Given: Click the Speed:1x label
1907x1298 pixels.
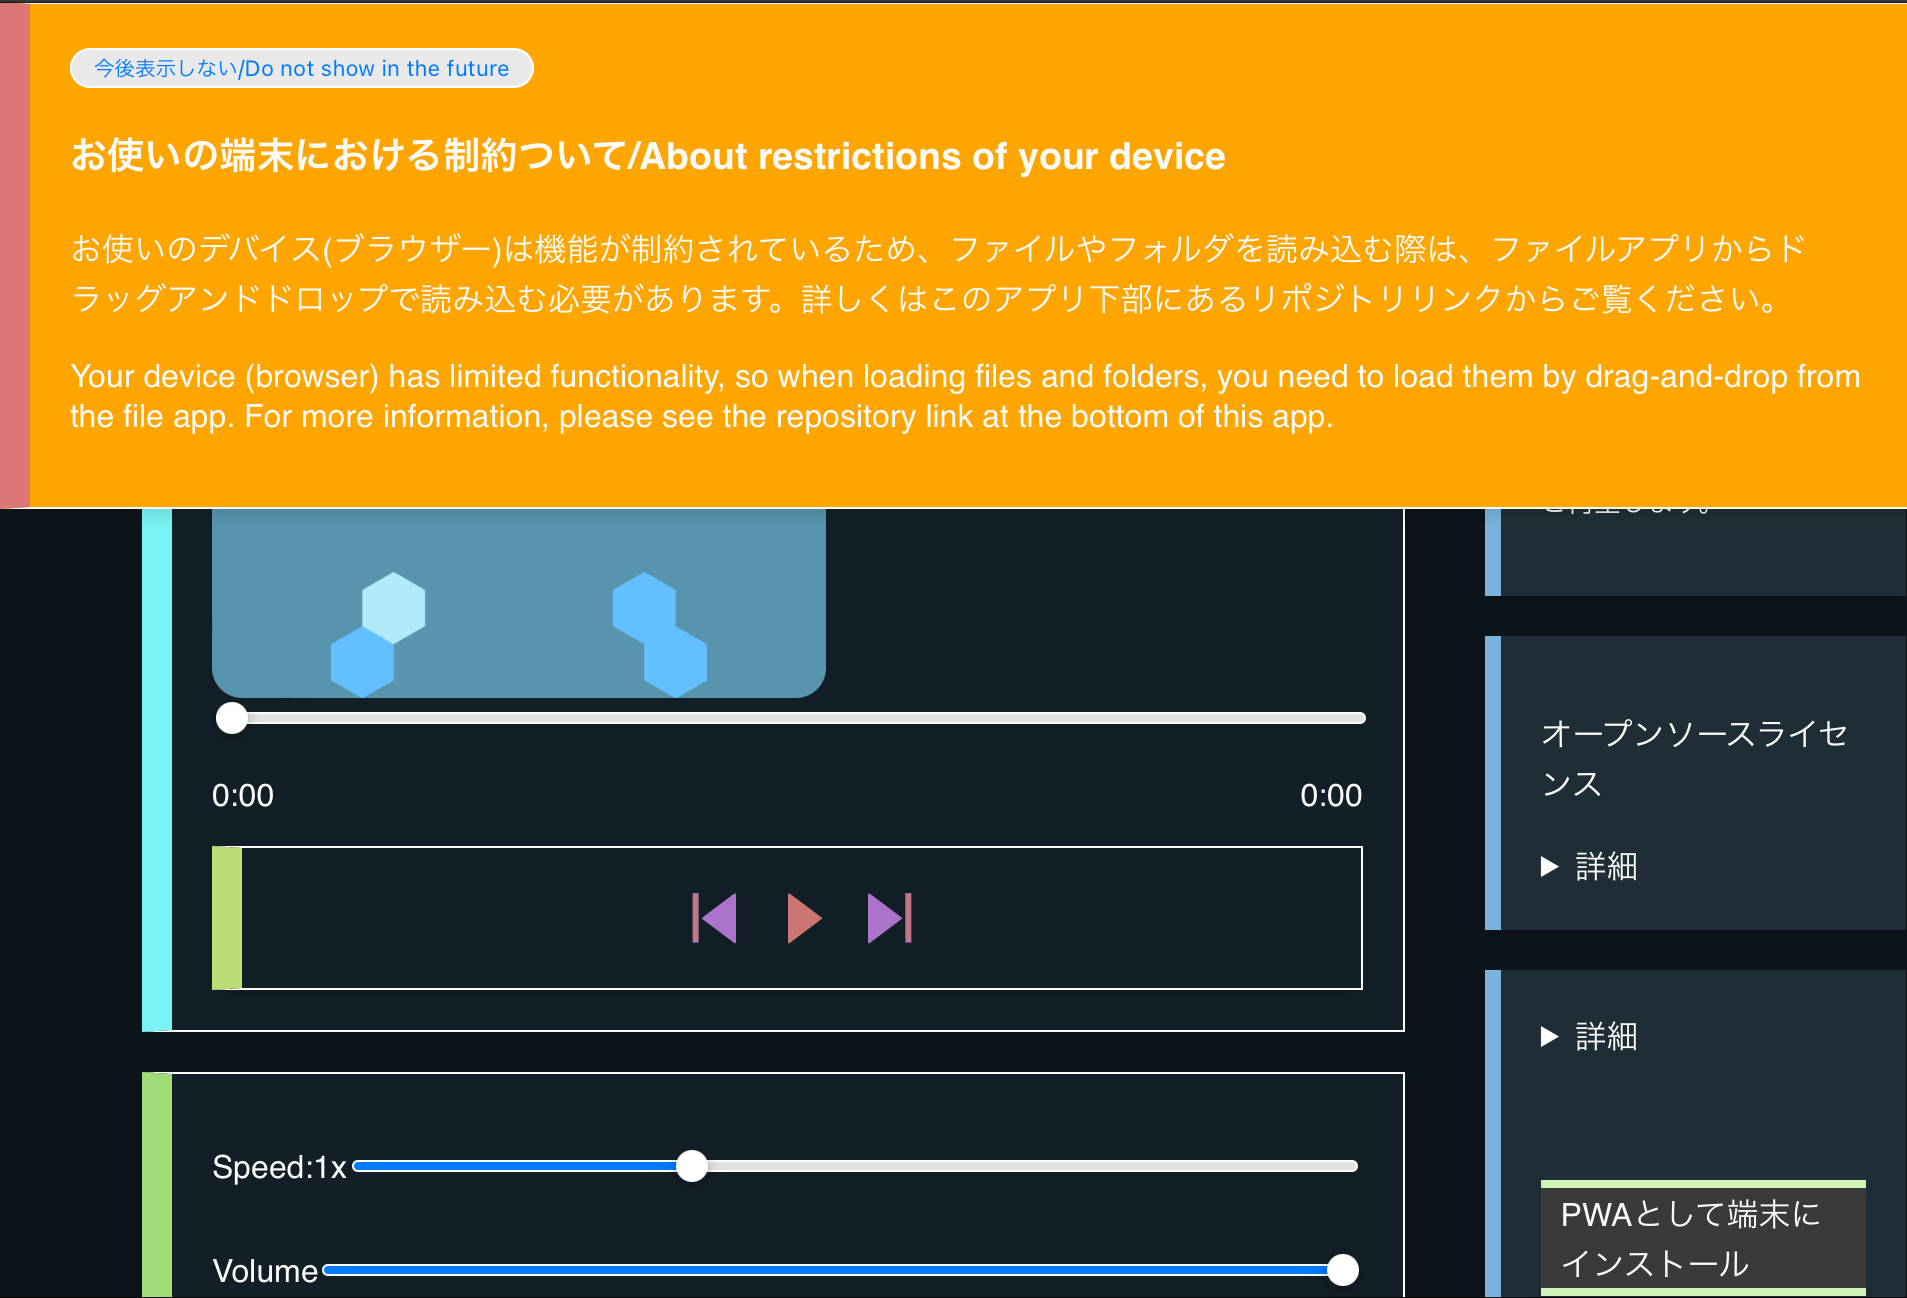Looking at the screenshot, I should 279,1166.
